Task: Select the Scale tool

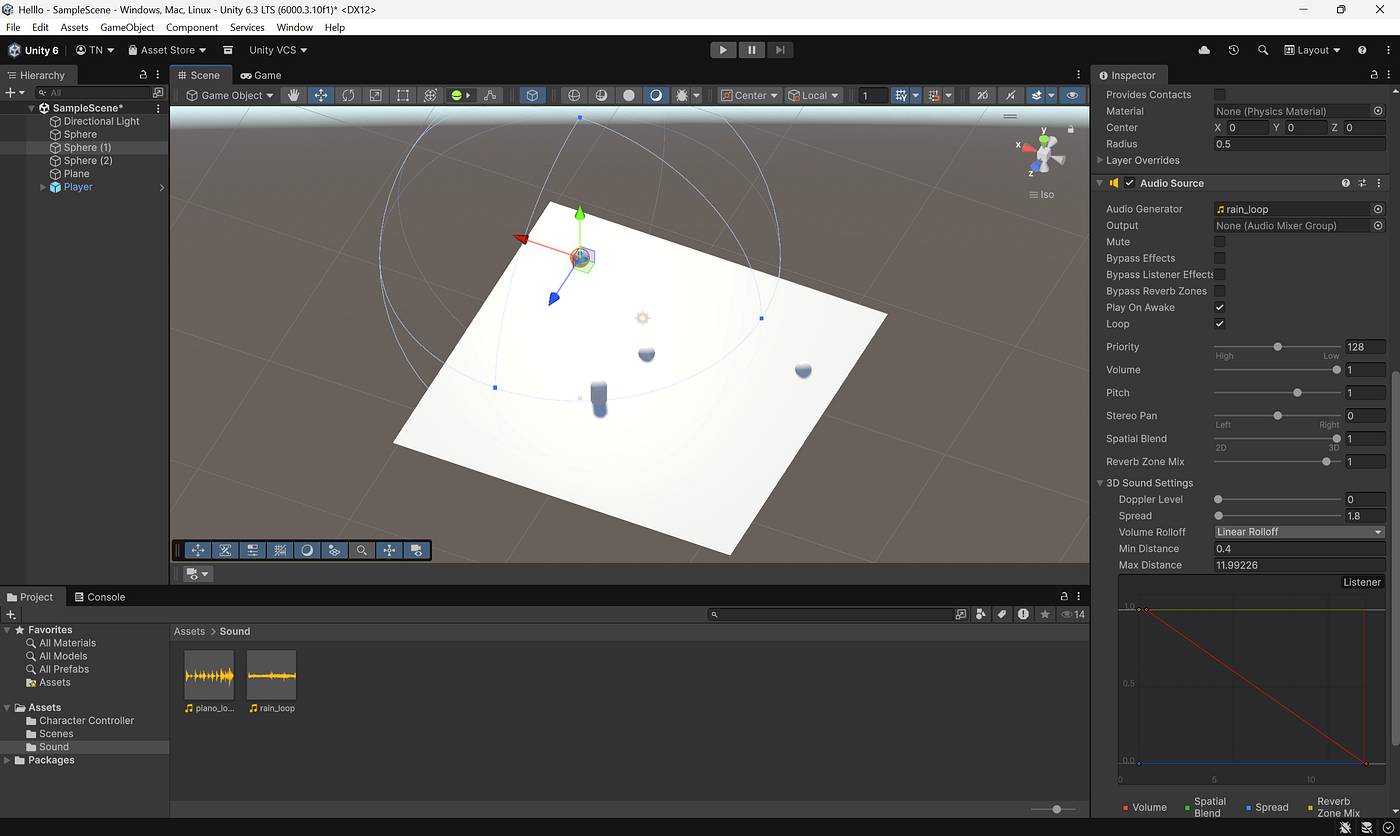Action: [376, 95]
